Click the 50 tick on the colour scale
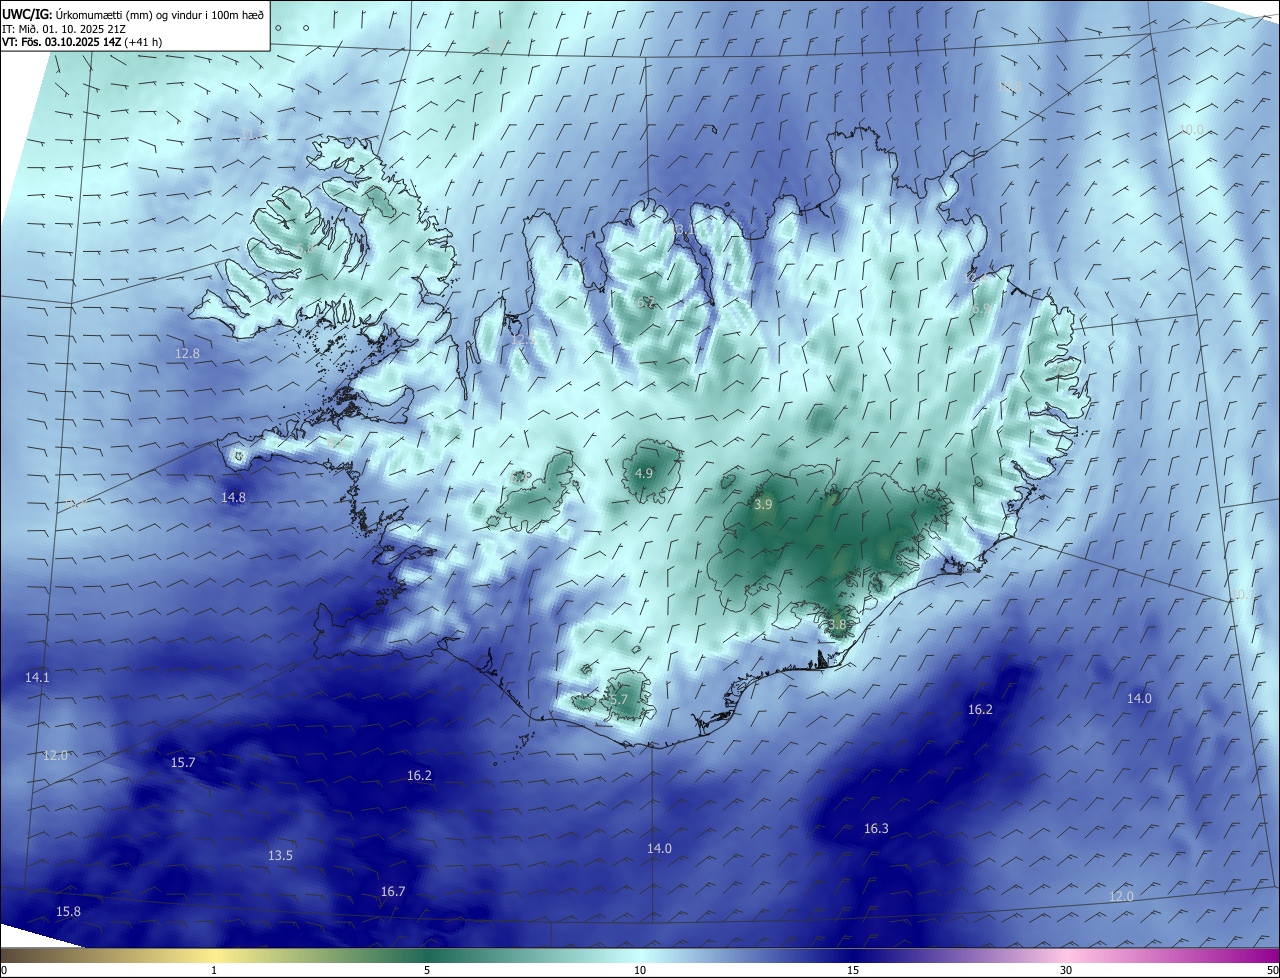Screen dimensions: 1280x978 pyautogui.click(x=1272, y=971)
